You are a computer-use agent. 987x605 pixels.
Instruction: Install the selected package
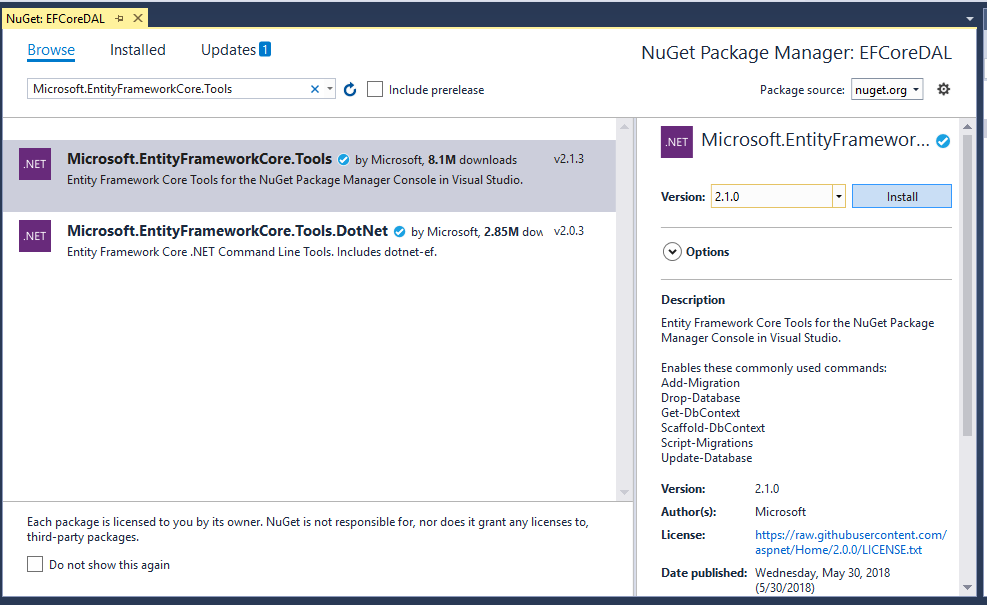901,196
